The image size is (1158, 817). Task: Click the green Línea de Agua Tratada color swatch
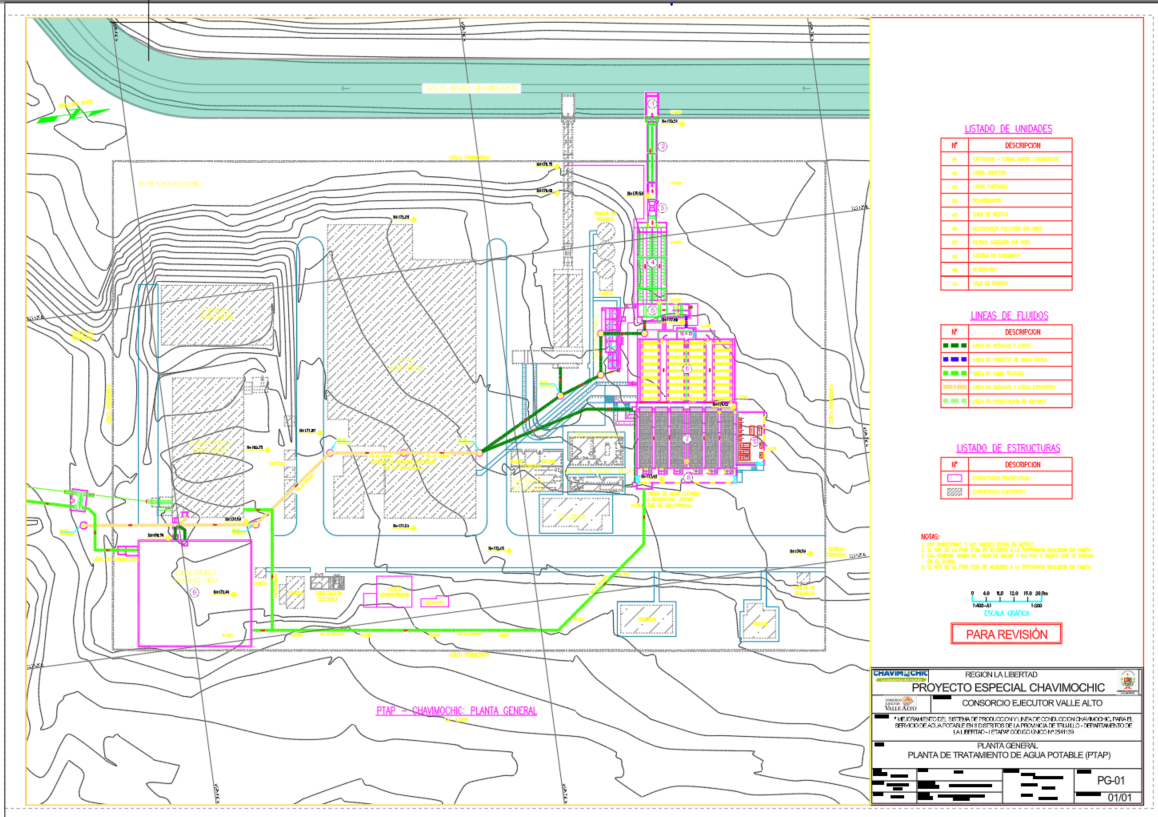pyautogui.click(x=955, y=373)
